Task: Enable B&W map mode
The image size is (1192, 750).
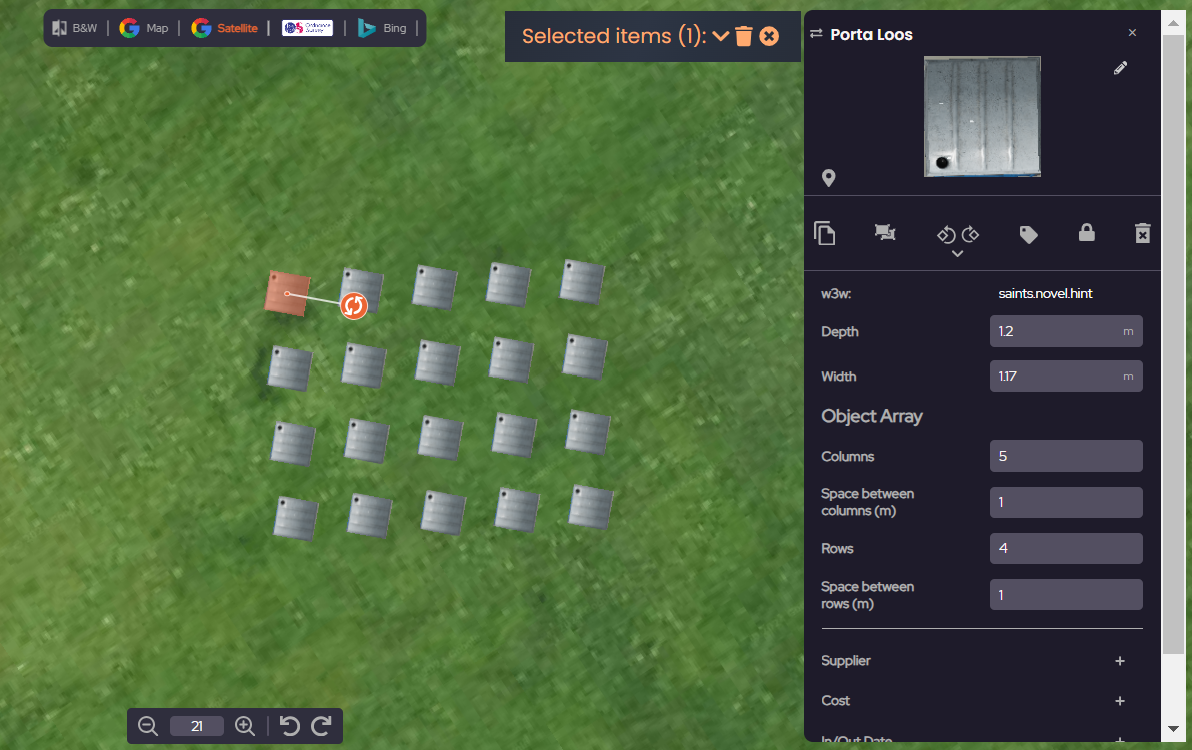Action: click(x=74, y=29)
